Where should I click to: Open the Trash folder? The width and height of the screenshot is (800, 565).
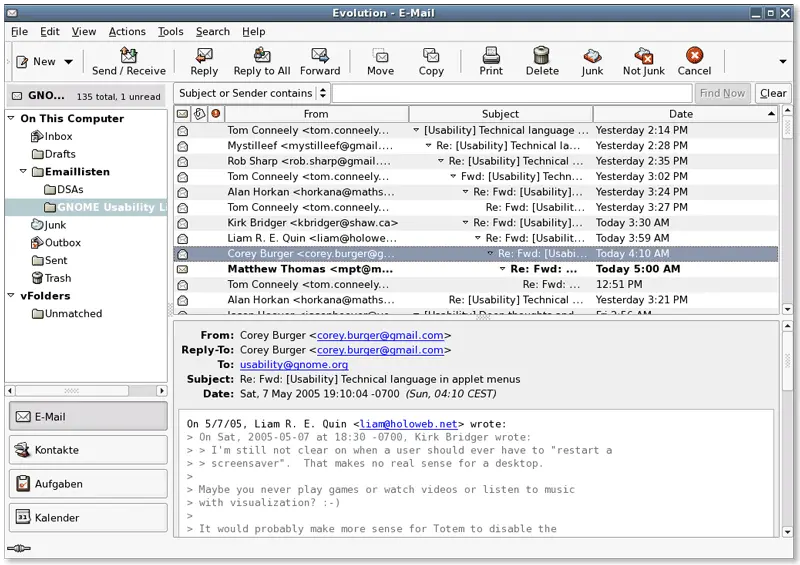coord(51,278)
